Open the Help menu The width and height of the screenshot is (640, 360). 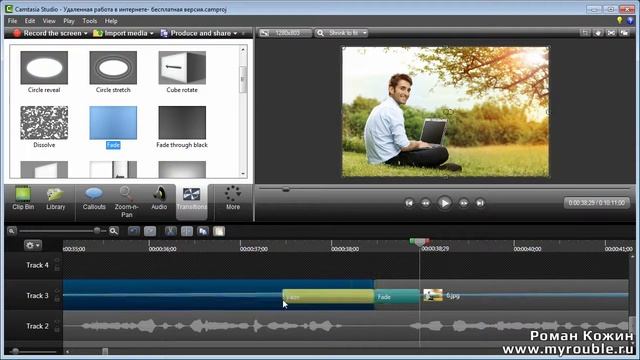(x=111, y=21)
